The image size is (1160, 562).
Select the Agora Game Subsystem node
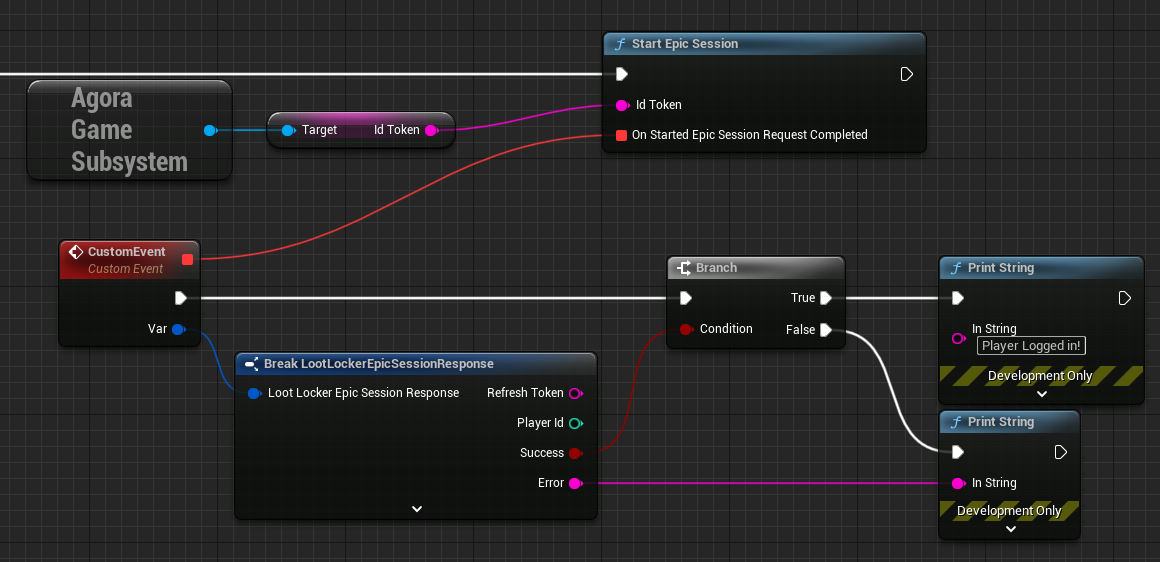click(x=129, y=130)
